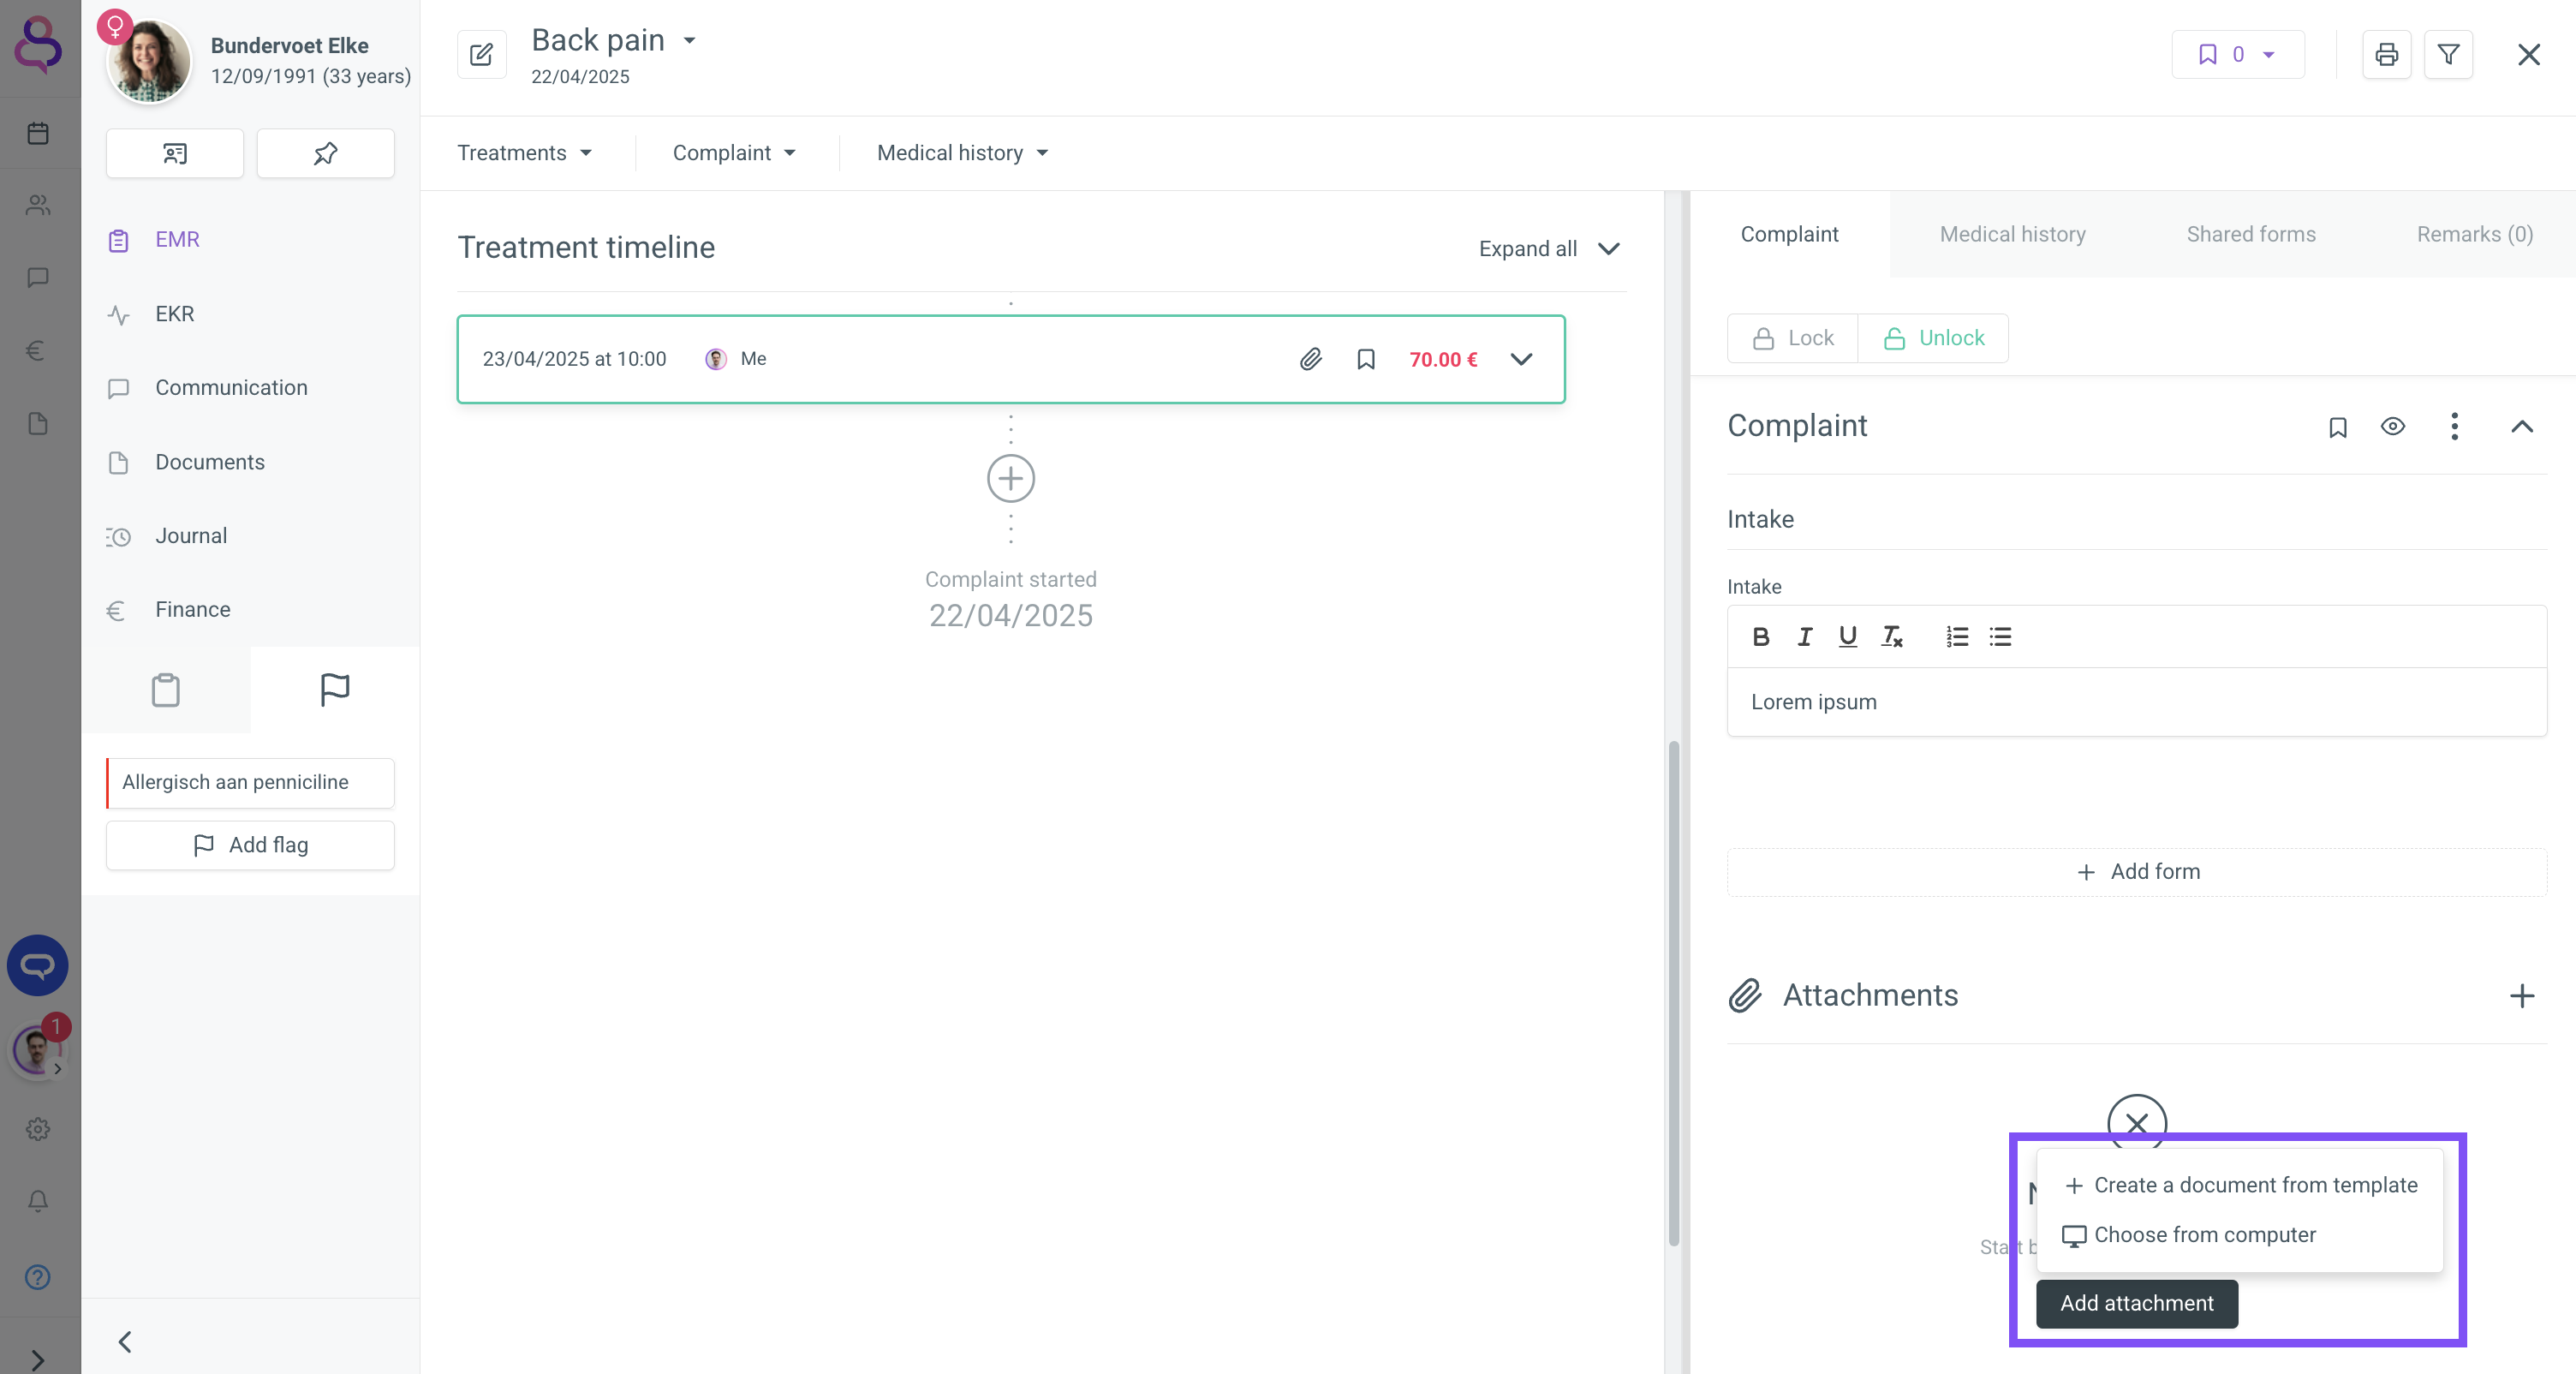Edit the Back pain complaint title
The height and width of the screenshot is (1374, 2576).
(481, 54)
